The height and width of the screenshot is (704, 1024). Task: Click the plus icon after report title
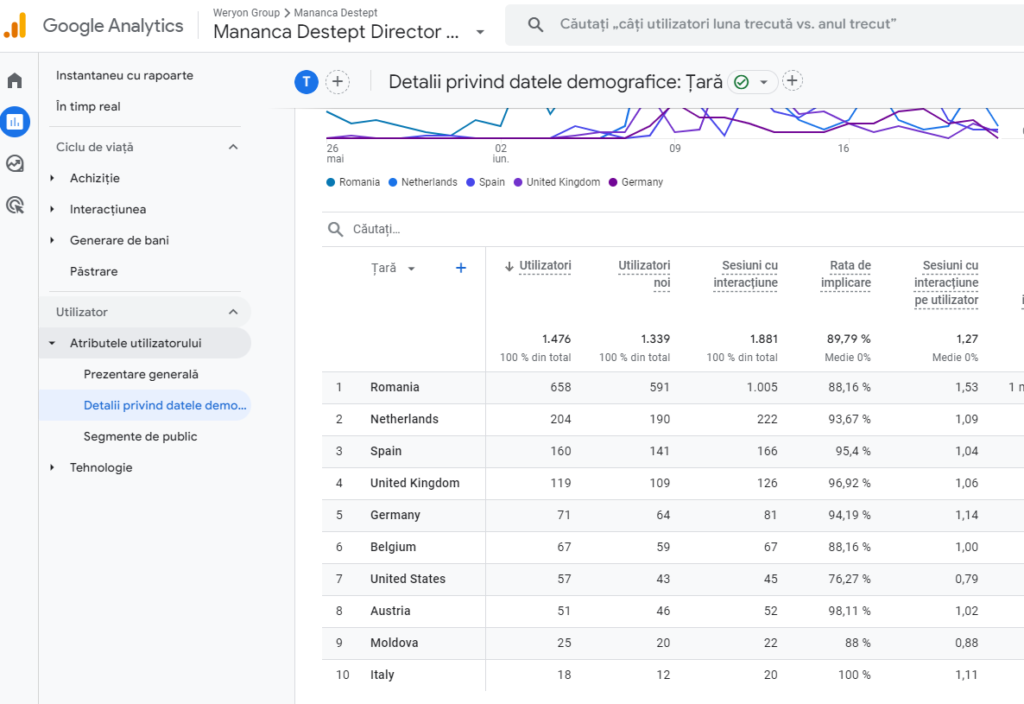(x=792, y=81)
